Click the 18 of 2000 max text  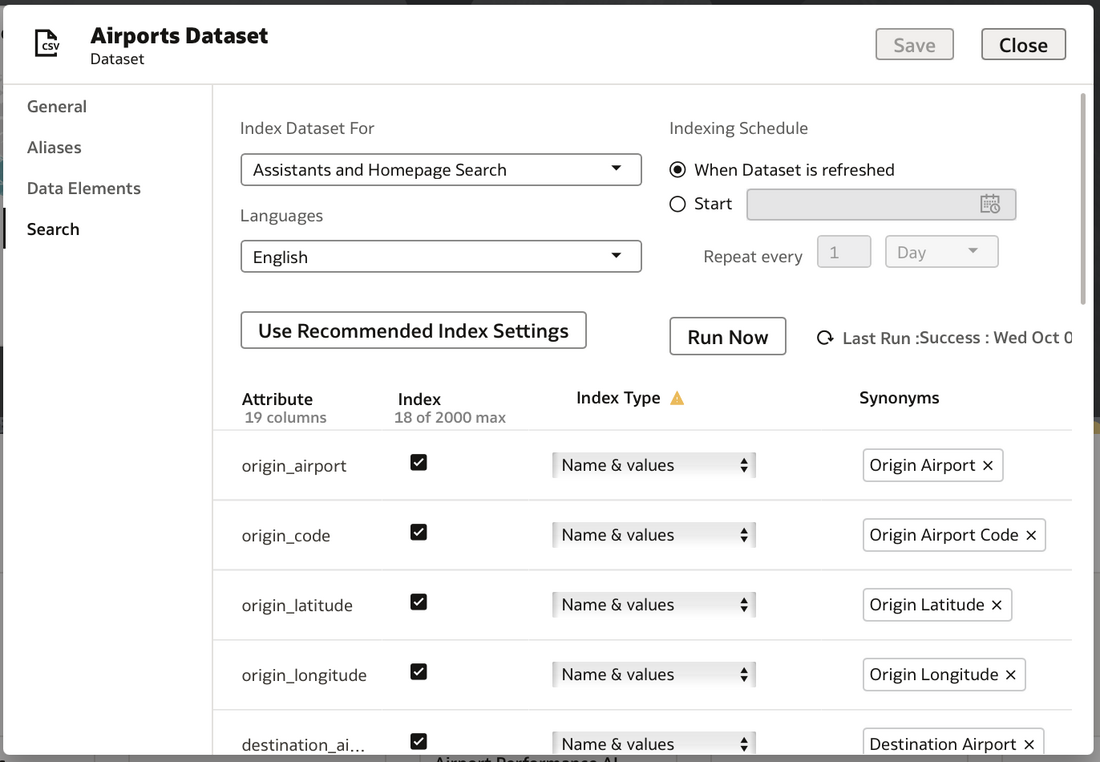[450, 417]
